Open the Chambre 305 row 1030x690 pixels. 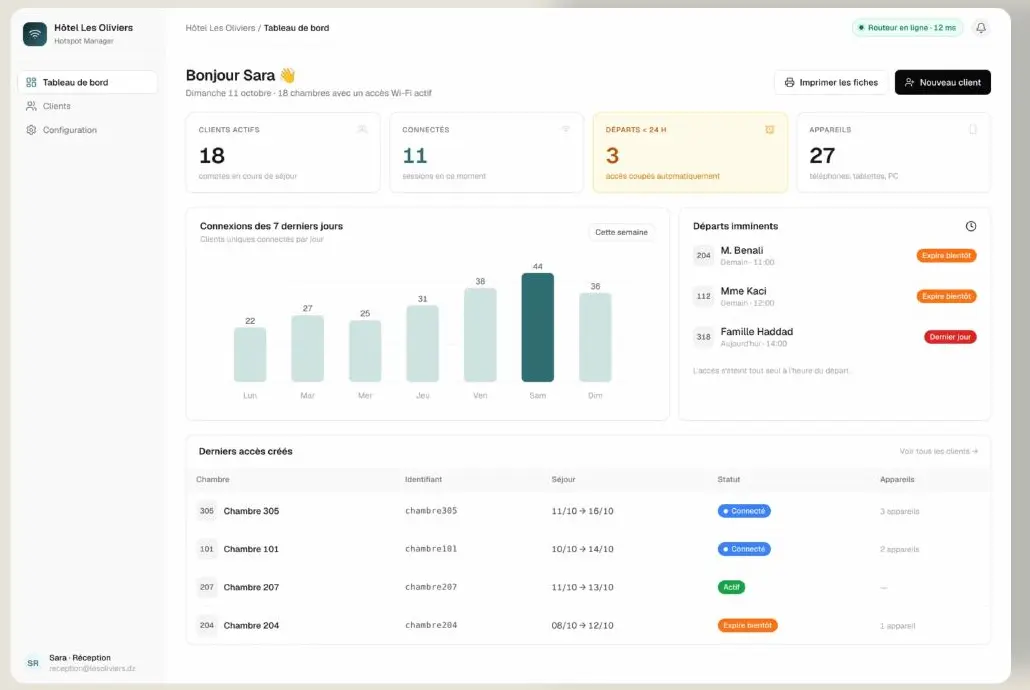tap(588, 511)
